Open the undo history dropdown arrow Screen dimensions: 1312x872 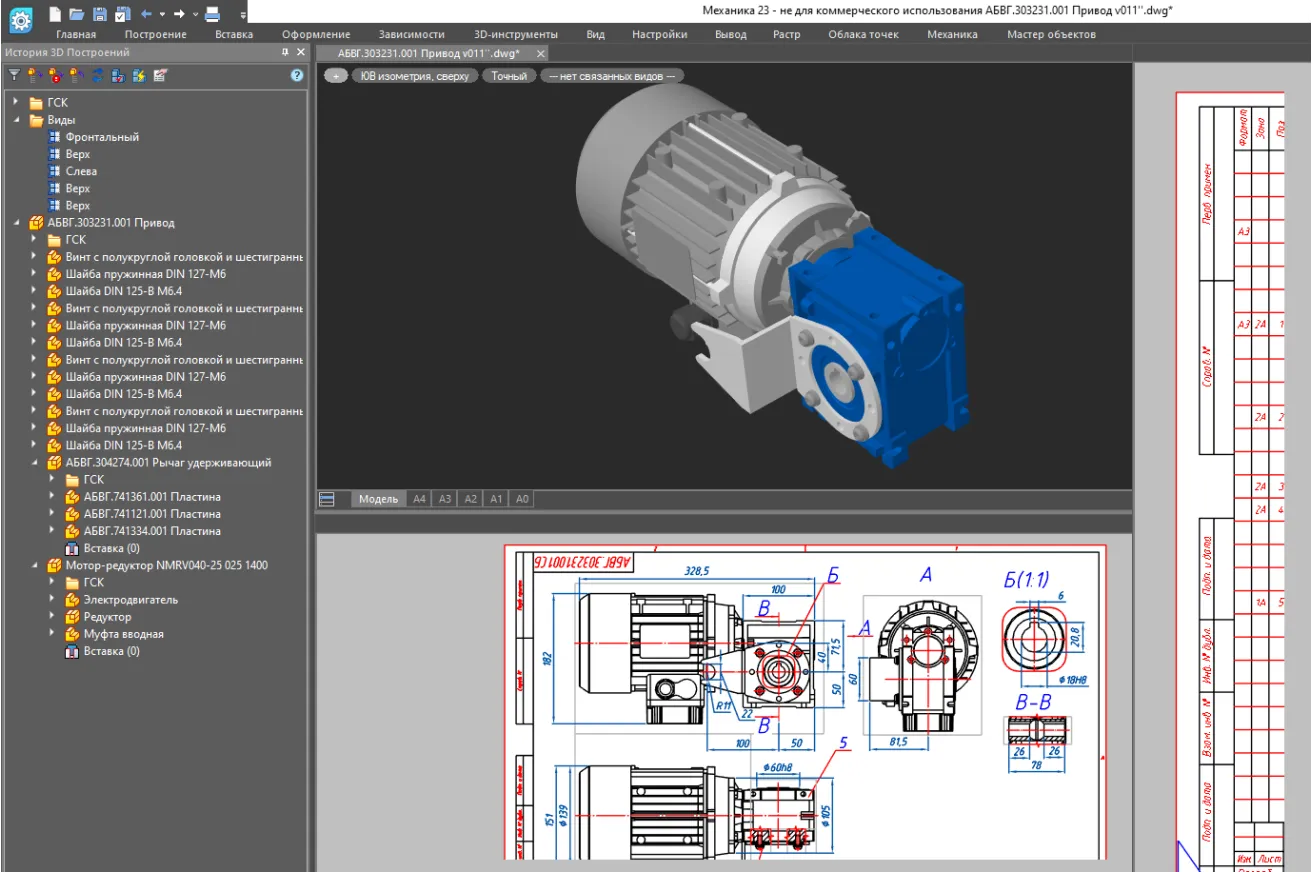pos(162,14)
